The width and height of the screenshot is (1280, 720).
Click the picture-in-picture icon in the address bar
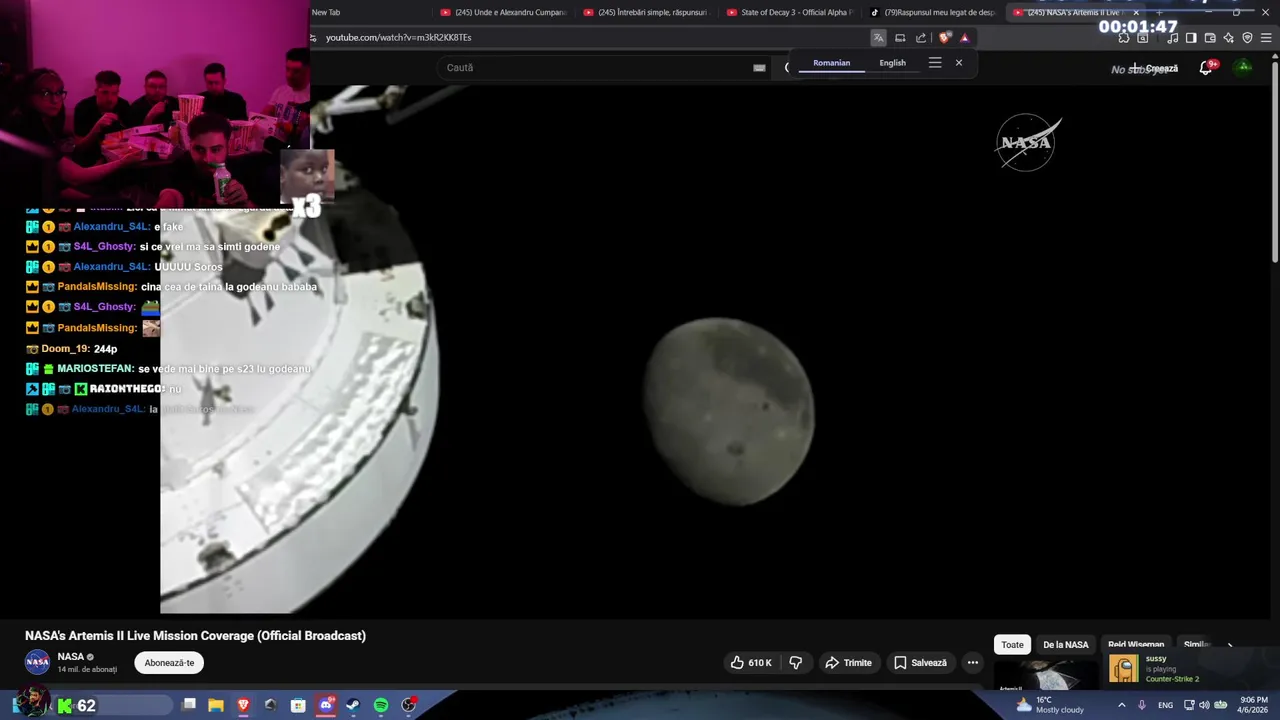tap(900, 38)
